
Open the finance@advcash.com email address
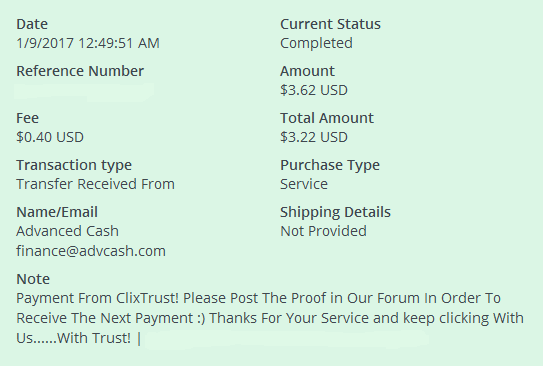(91, 251)
